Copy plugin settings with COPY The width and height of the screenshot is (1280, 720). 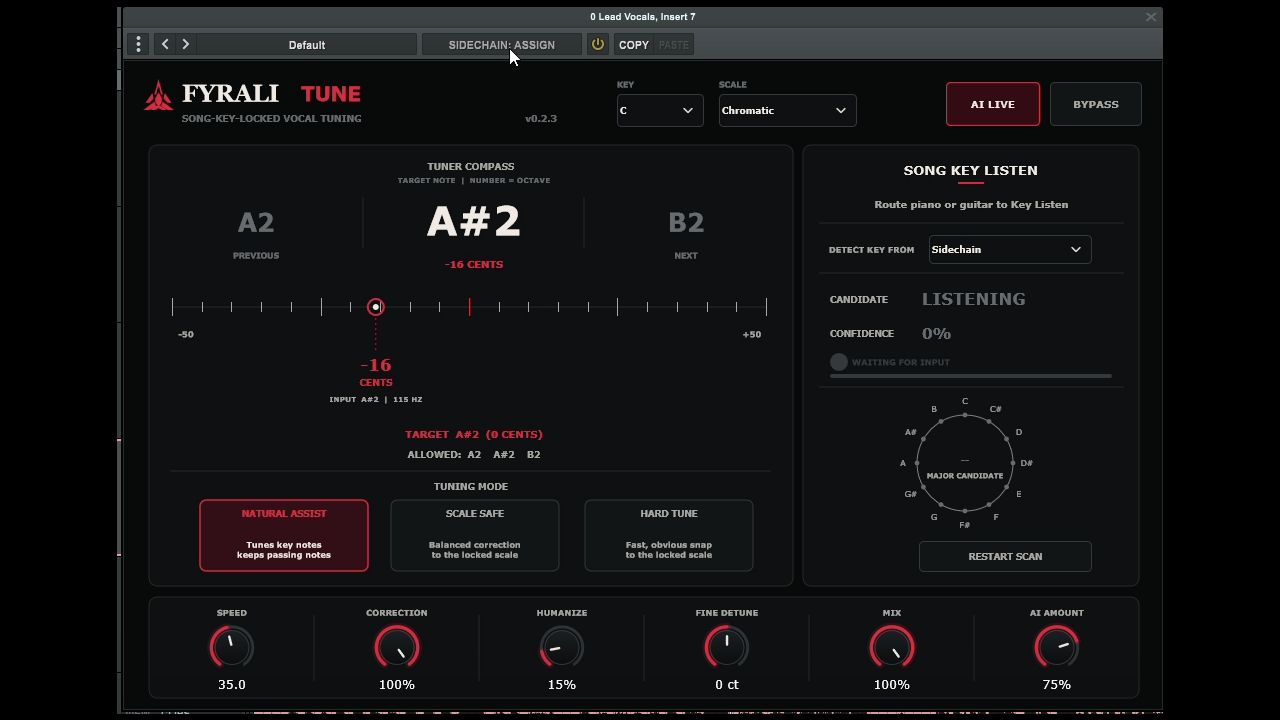(x=634, y=45)
